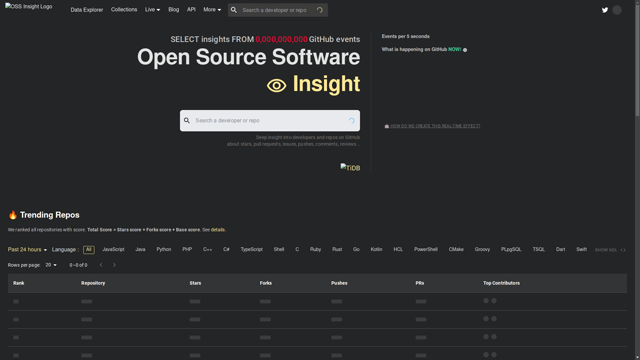Click the magnifier icon in the hero search box
640x360 pixels.
click(x=187, y=120)
